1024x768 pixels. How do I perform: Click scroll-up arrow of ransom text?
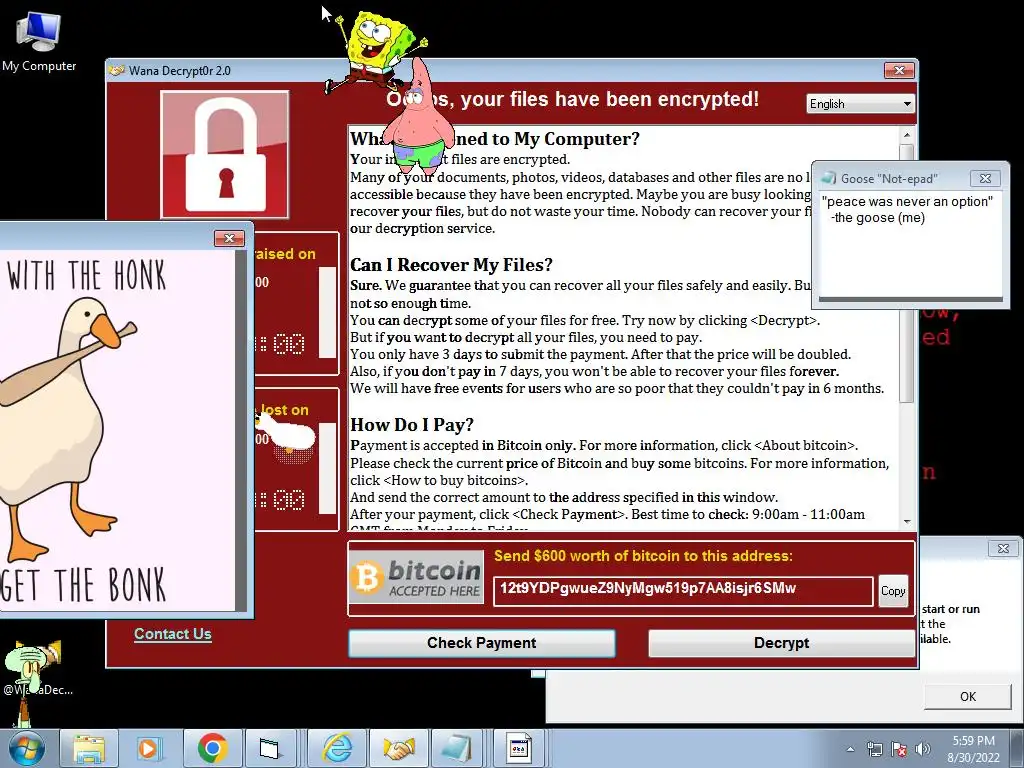[x=906, y=135]
